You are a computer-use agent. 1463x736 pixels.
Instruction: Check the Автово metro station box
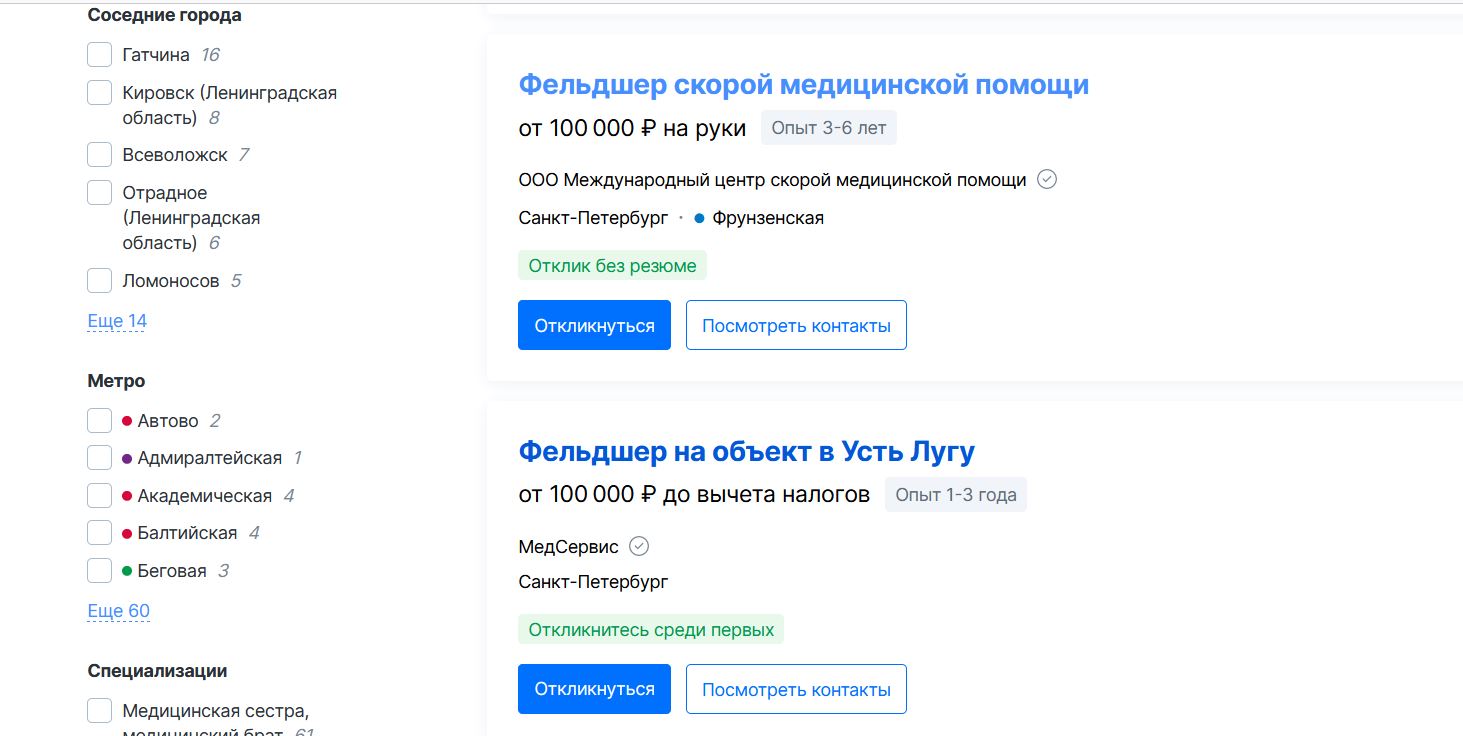(x=99, y=421)
